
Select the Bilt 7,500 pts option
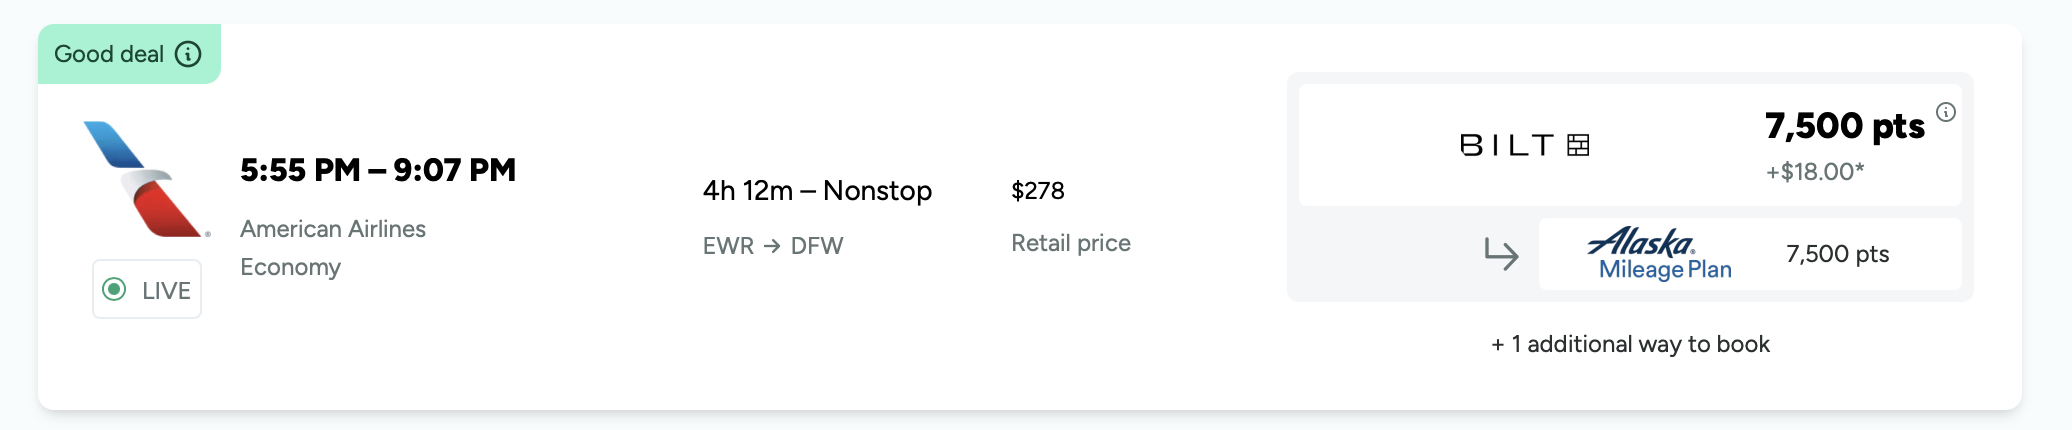[1630, 145]
